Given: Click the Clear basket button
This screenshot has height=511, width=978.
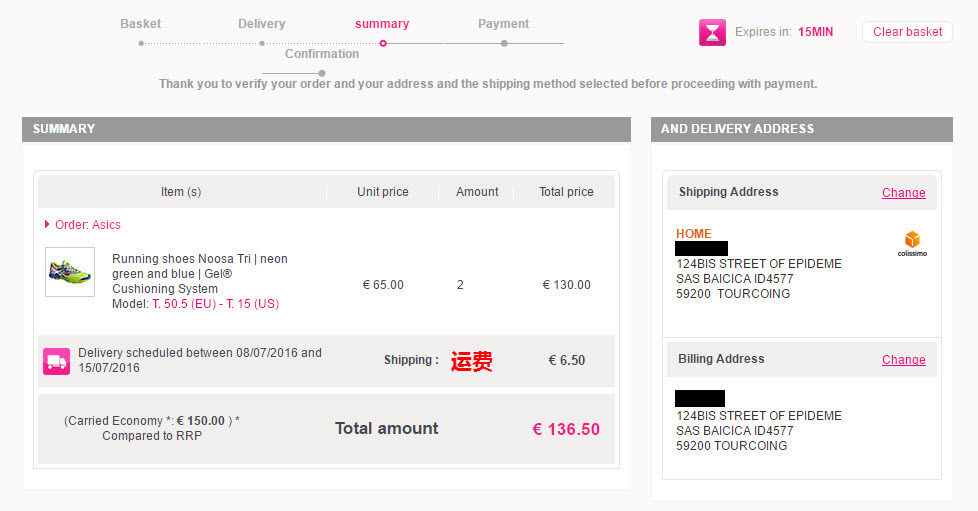Looking at the screenshot, I should pos(907,32).
